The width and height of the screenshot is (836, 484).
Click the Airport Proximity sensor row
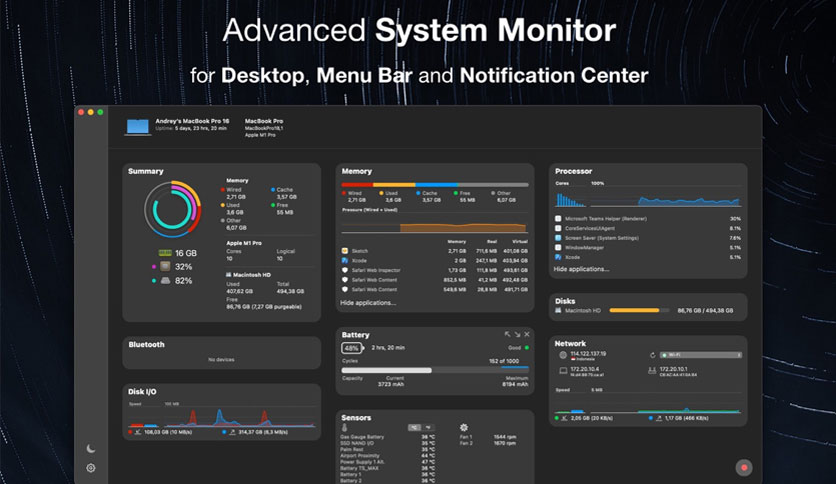388,456
